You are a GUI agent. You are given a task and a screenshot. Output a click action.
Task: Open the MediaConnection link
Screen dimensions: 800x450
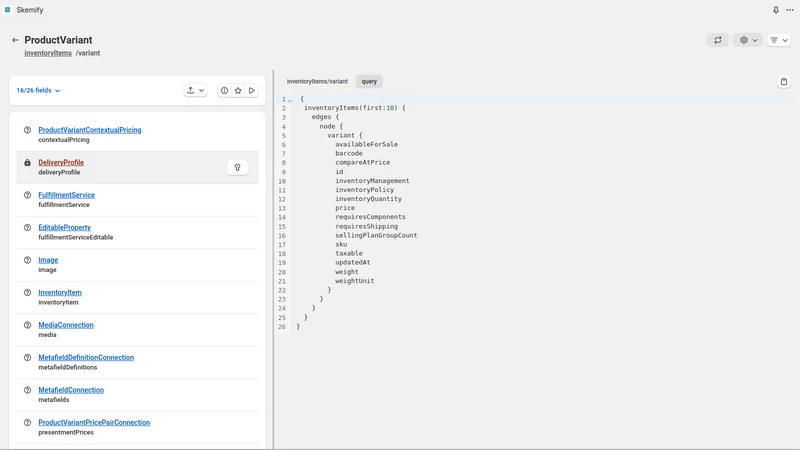point(66,325)
